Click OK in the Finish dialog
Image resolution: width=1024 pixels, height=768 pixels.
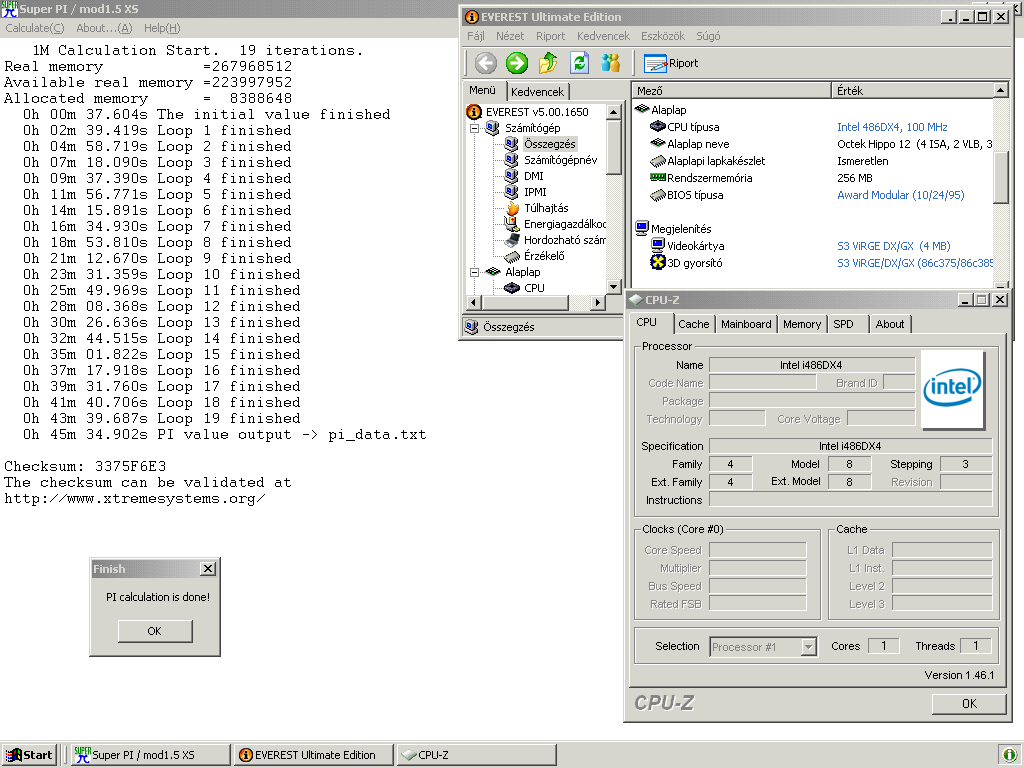click(x=155, y=631)
